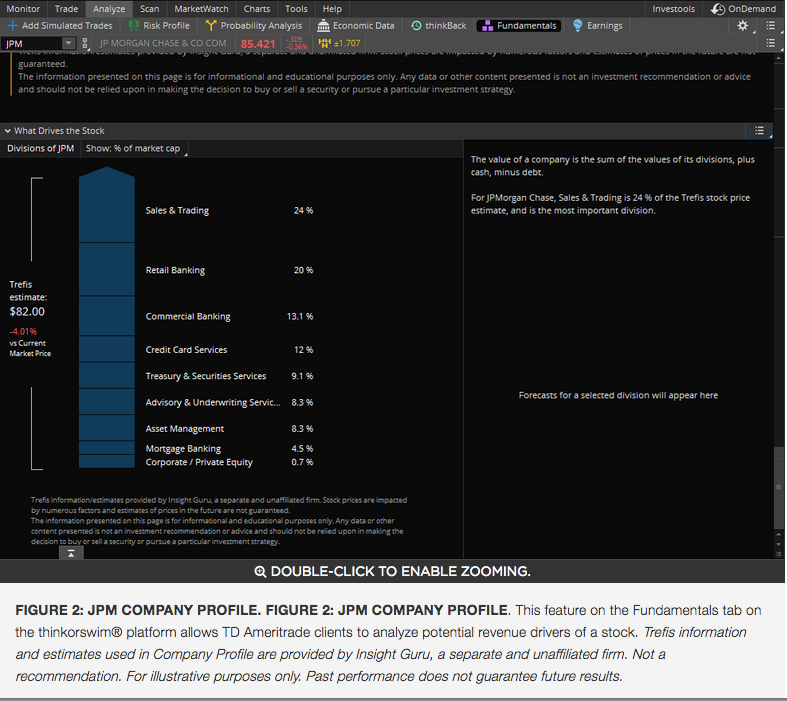Screen dimensions: 787x701
Task: Select the Analyze tab
Action: point(109,9)
